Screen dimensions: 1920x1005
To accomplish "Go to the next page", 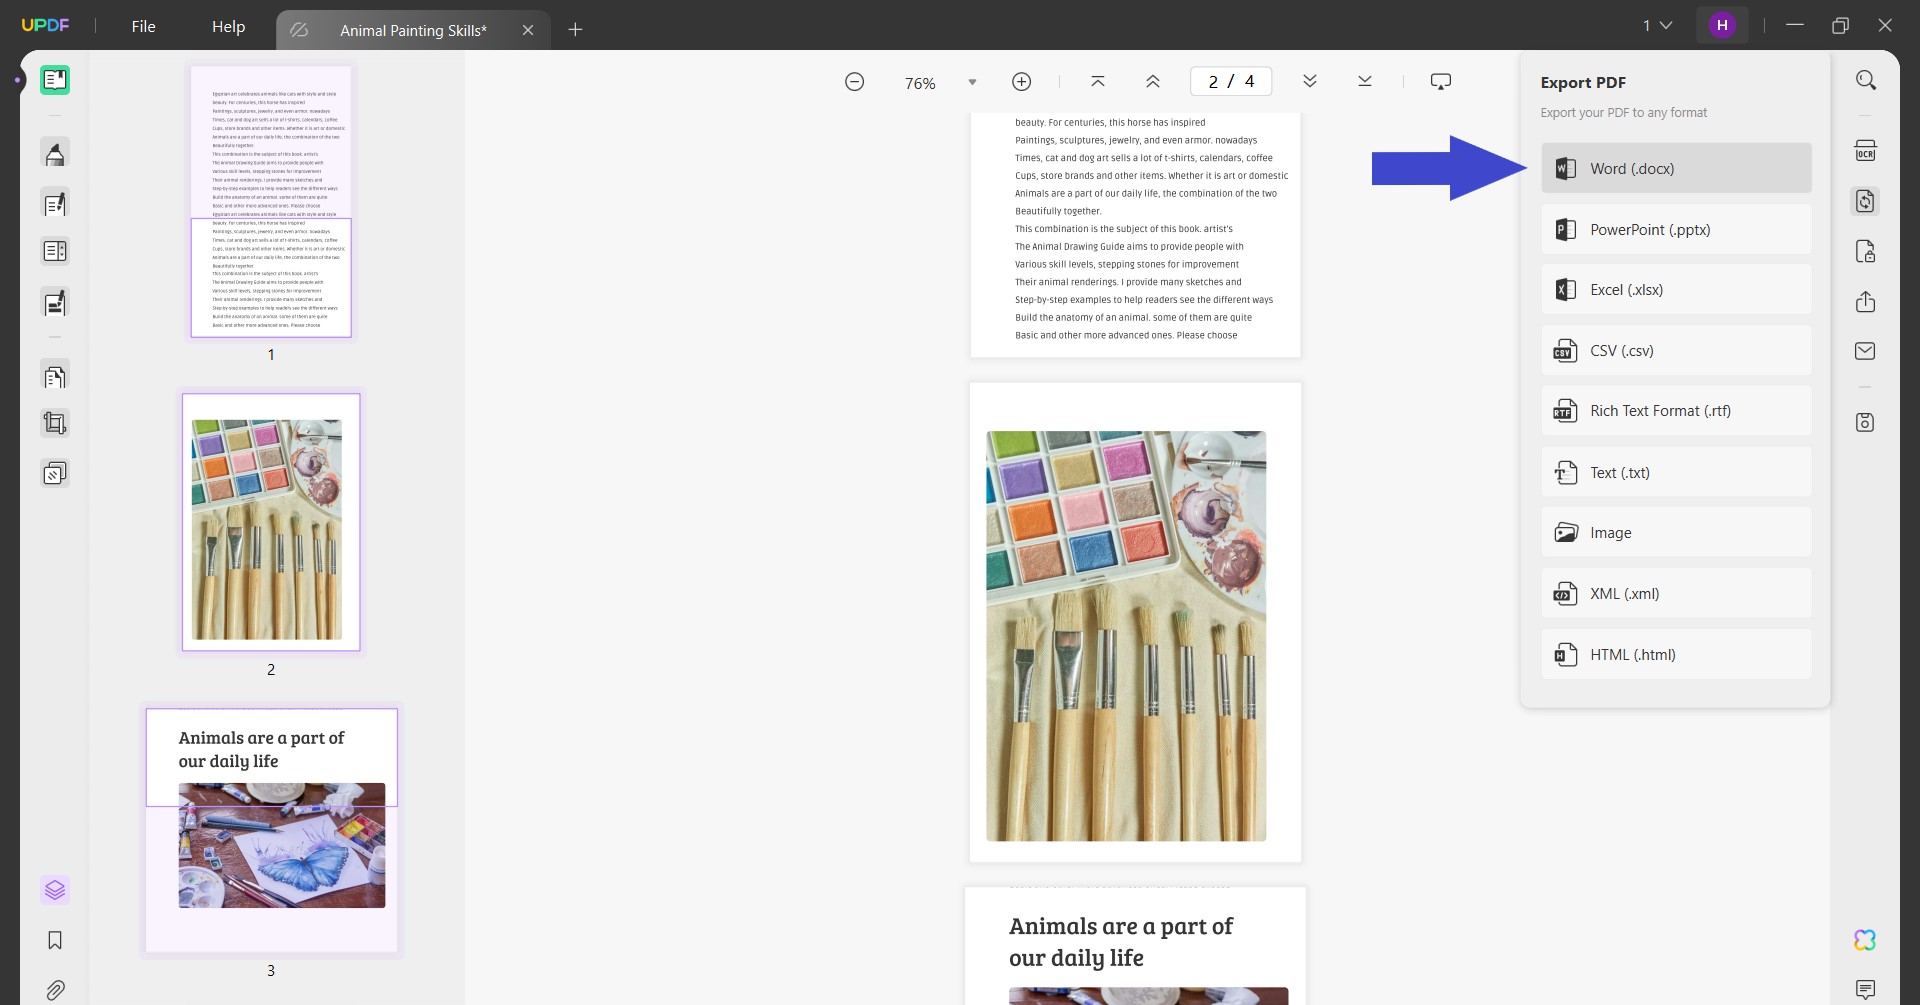I will coord(1310,82).
